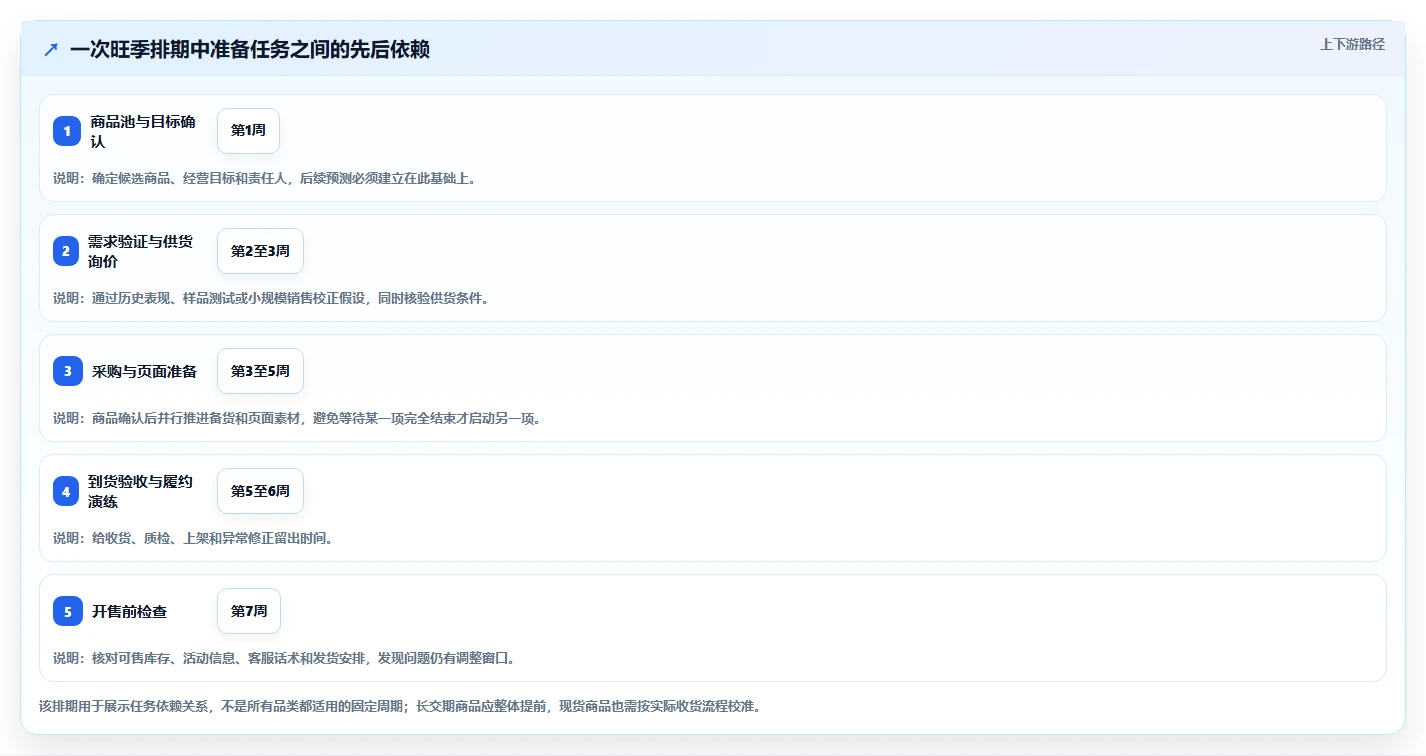1426x756 pixels.
Task: Click the step title 需求验证与供货询价
Action: [140, 251]
